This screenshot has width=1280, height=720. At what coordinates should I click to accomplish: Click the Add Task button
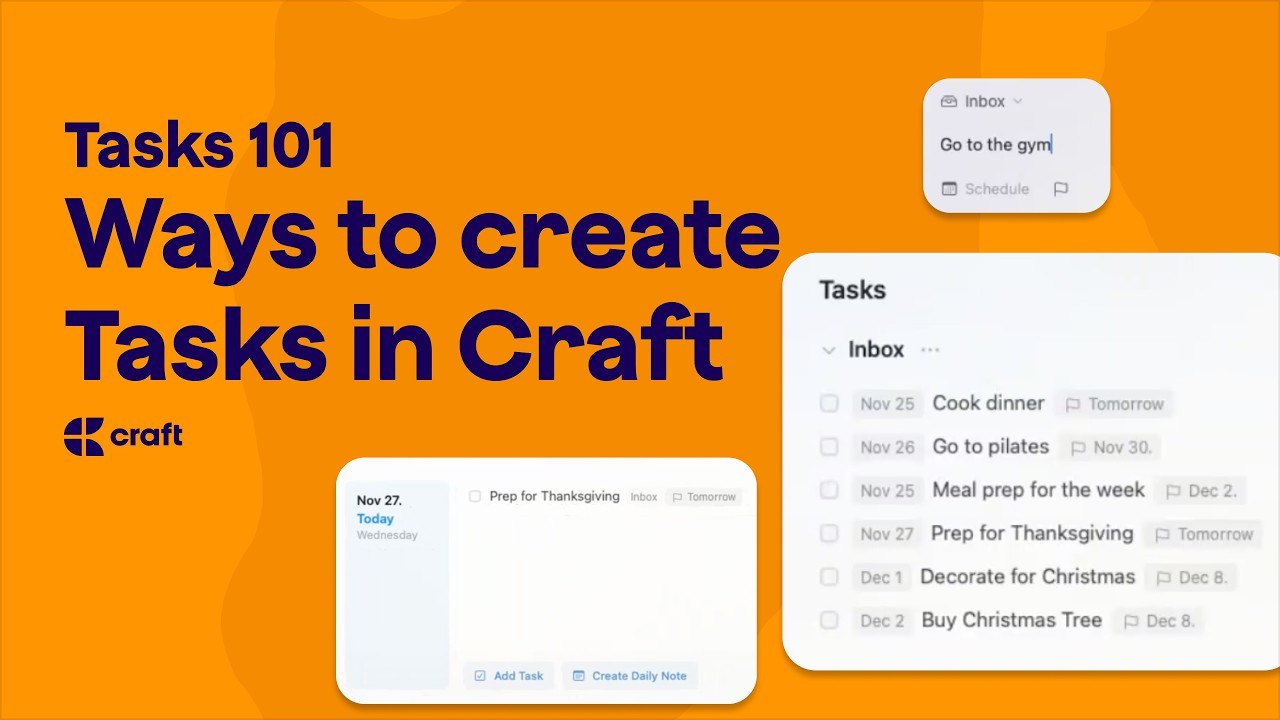tap(509, 676)
